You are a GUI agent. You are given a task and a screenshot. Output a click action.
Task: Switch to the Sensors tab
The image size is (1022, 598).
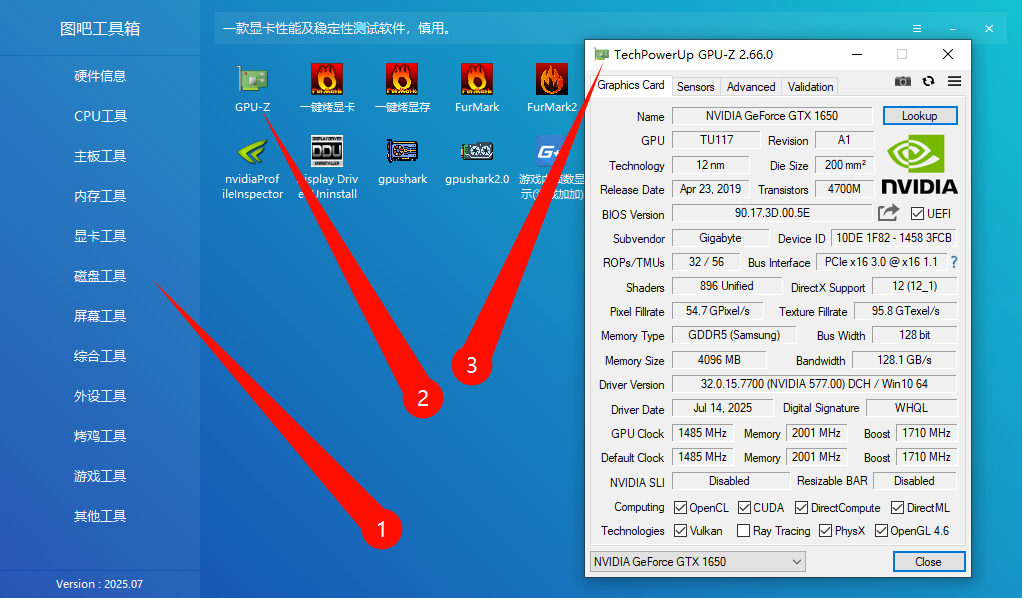click(x=695, y=87)
